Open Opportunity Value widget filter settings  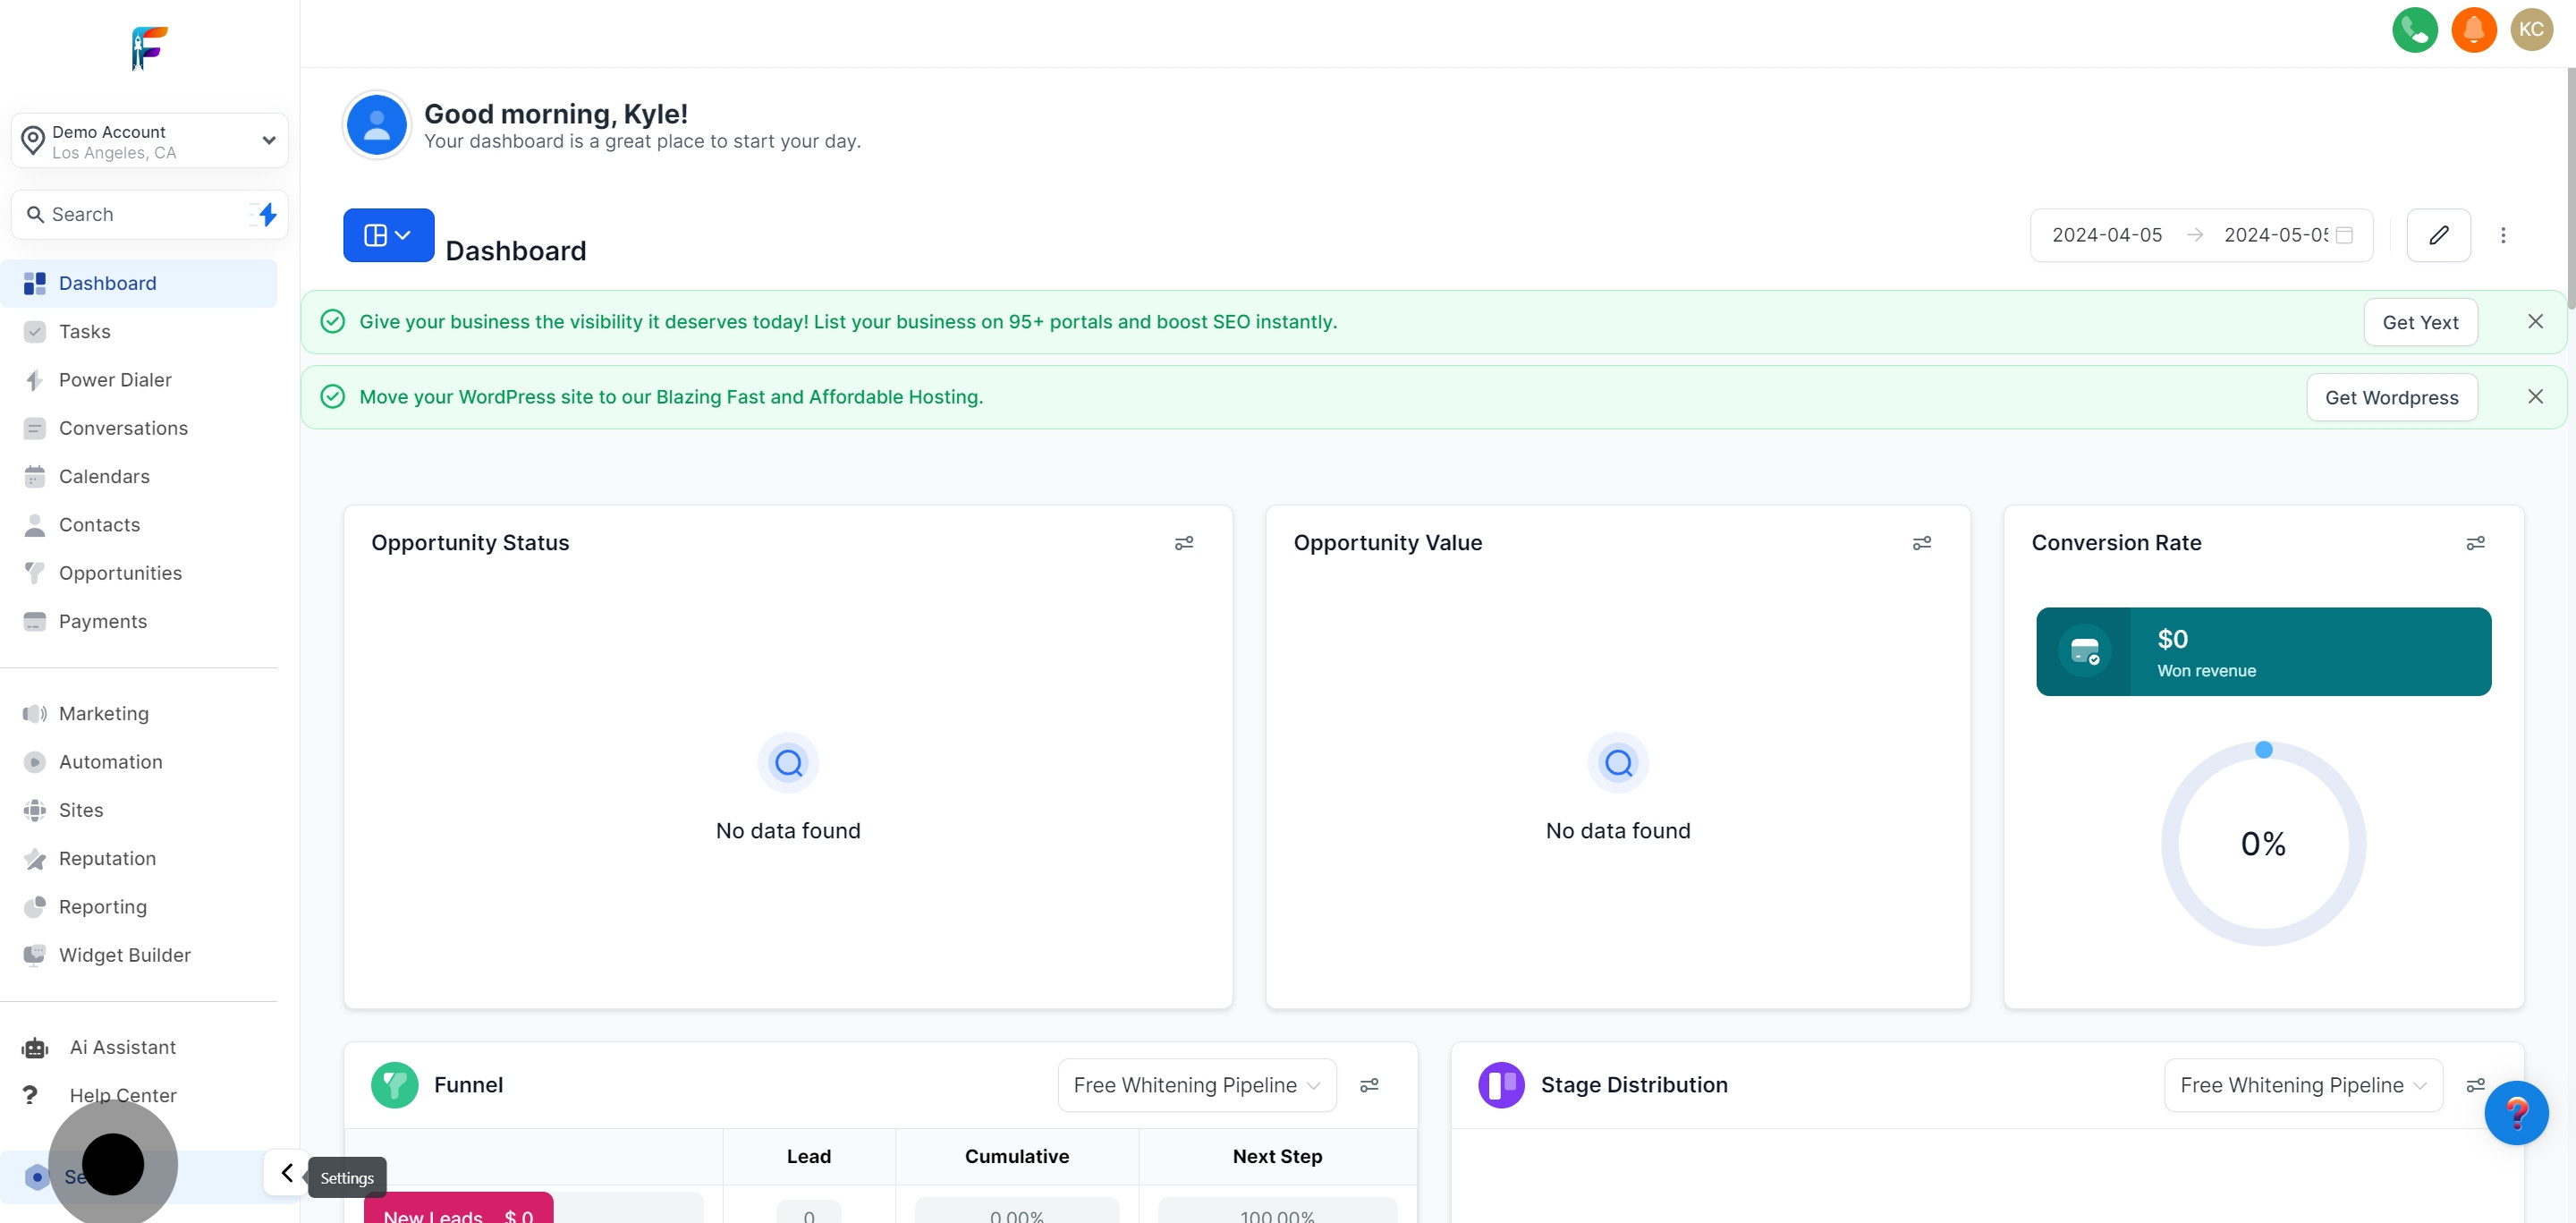(x=1921, y=543)
